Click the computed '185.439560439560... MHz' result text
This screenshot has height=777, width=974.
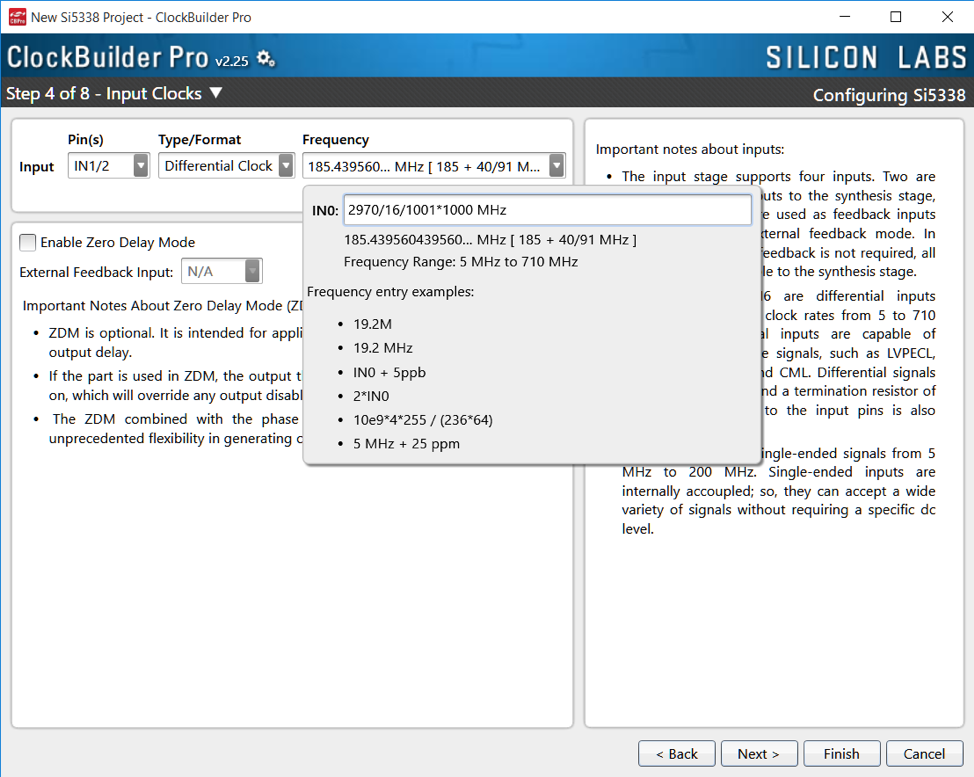pyautogui.click(x=490, y=240)
